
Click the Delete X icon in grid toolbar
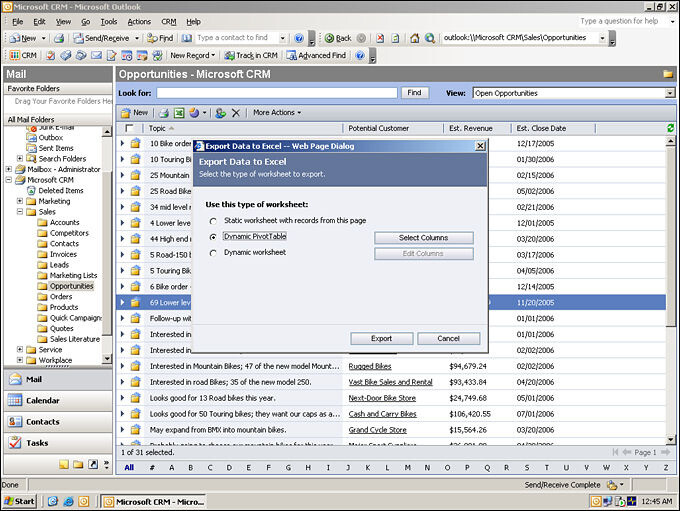[235, 113]
